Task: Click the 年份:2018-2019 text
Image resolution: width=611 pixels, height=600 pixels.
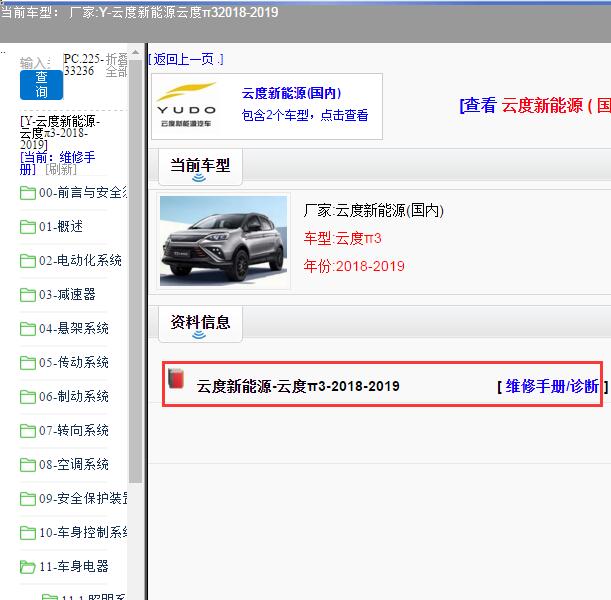Action: pyautogui.click(x=354, y=266)
